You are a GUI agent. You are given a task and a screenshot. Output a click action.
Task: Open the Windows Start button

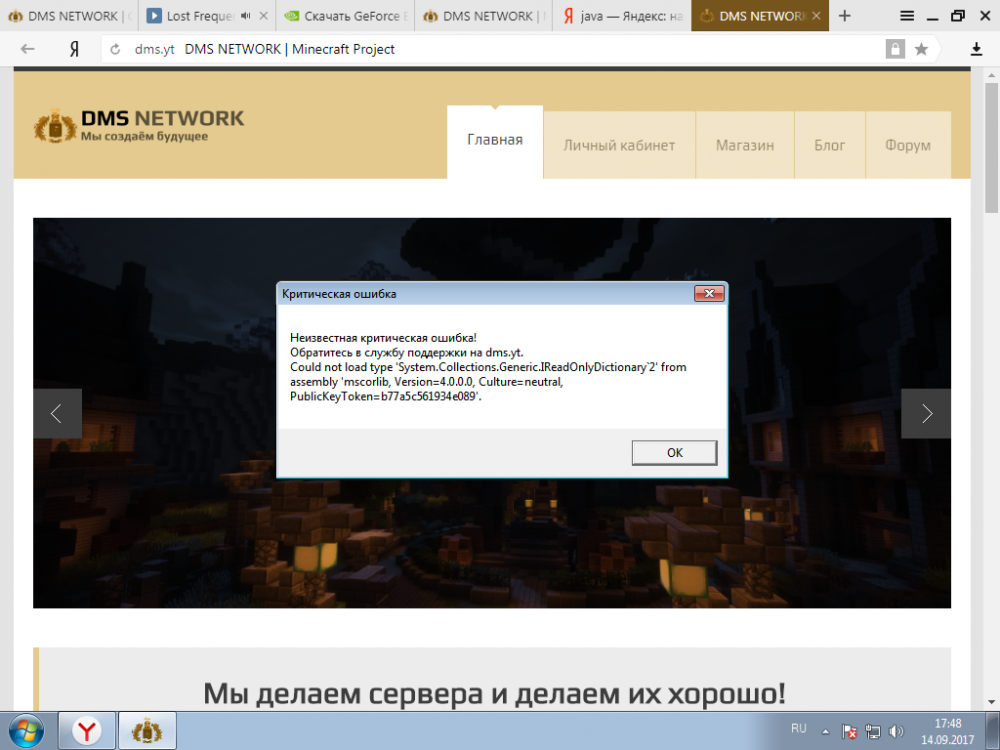click(x=26, y=731)
